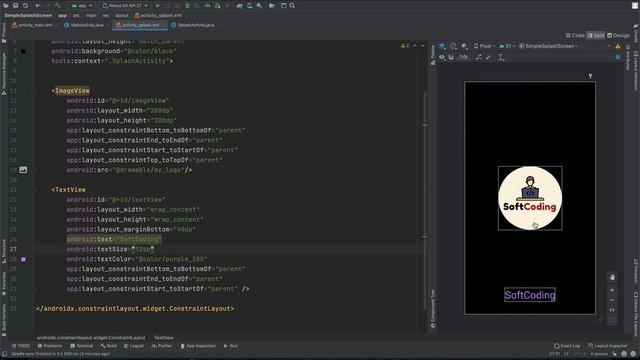Open the Terminal tool window
This screenshot has height=360, width=640.
[81, 346]
